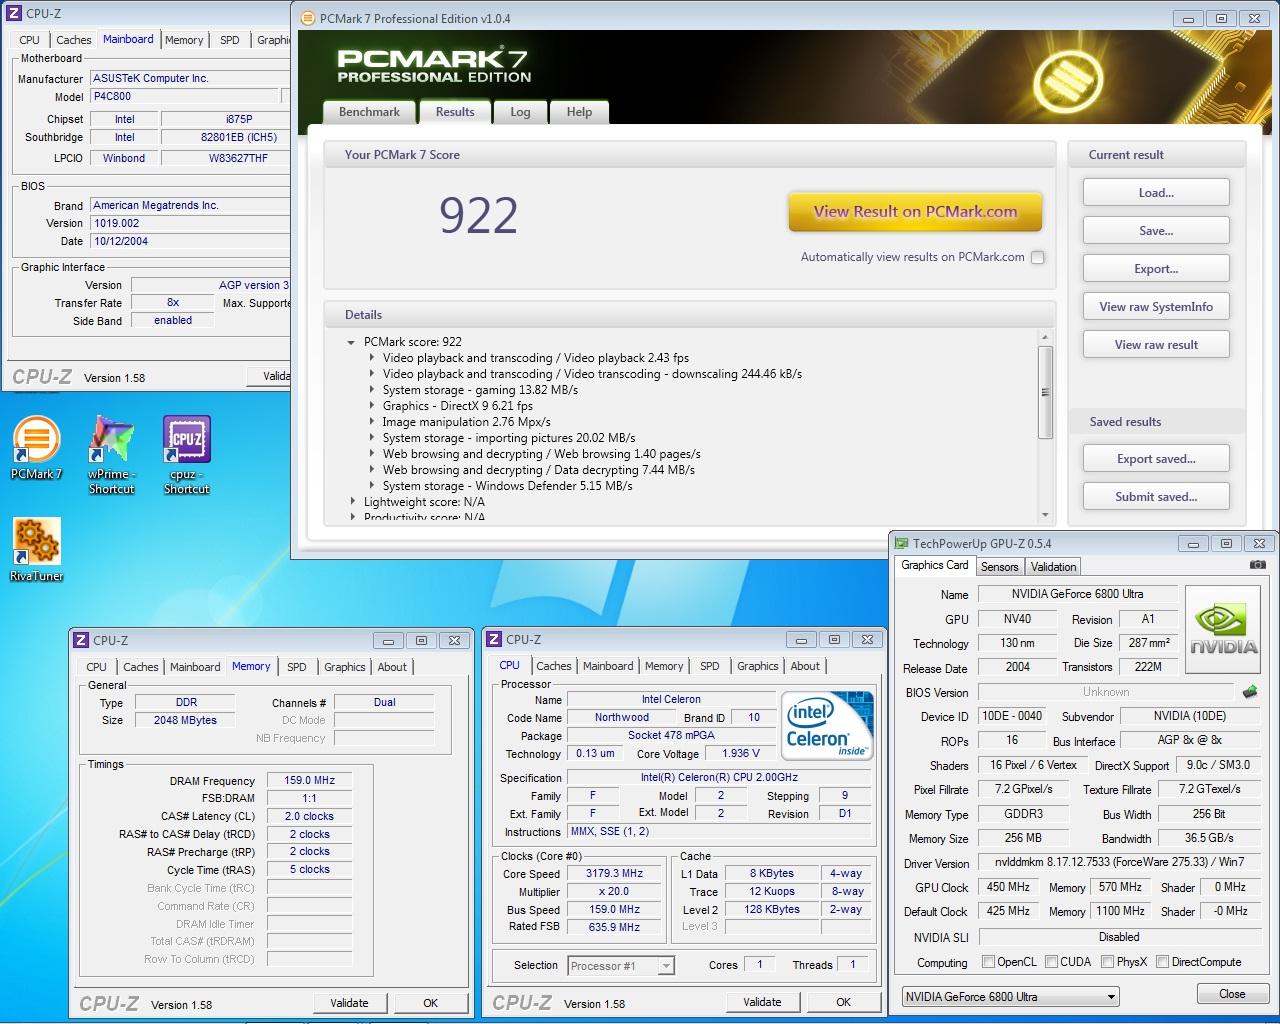Click Export saved... button
Screen dimensions: 1280x1024
(1156, 459)
